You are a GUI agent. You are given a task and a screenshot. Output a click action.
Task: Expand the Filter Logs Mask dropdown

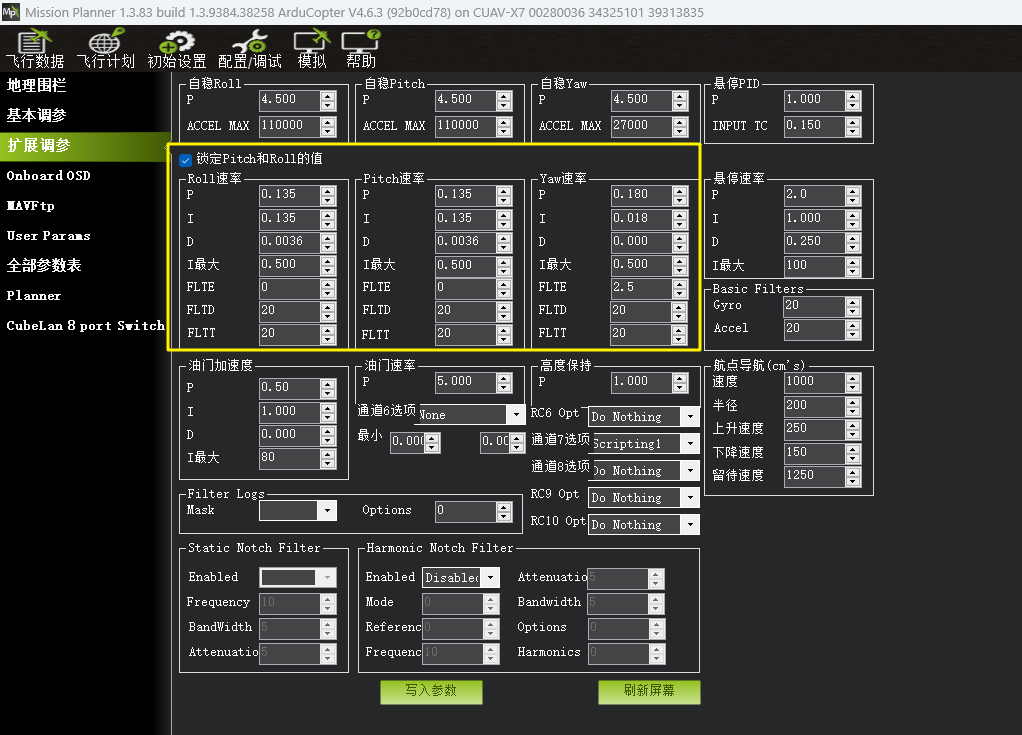(327, 511)
